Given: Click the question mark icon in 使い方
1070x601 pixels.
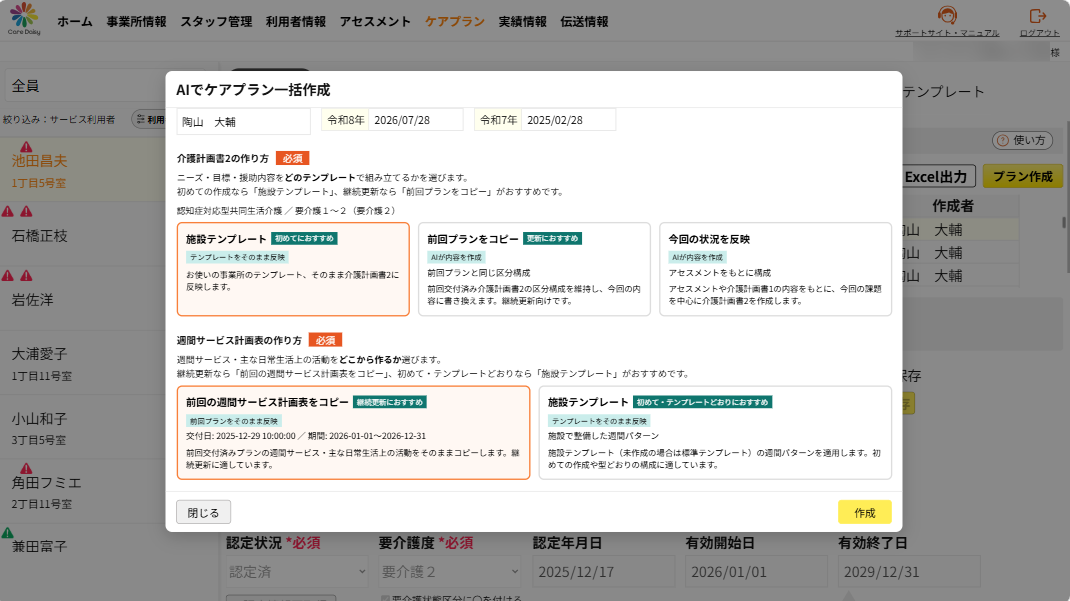Looking at the screenshot, I should click(1002, 141).
